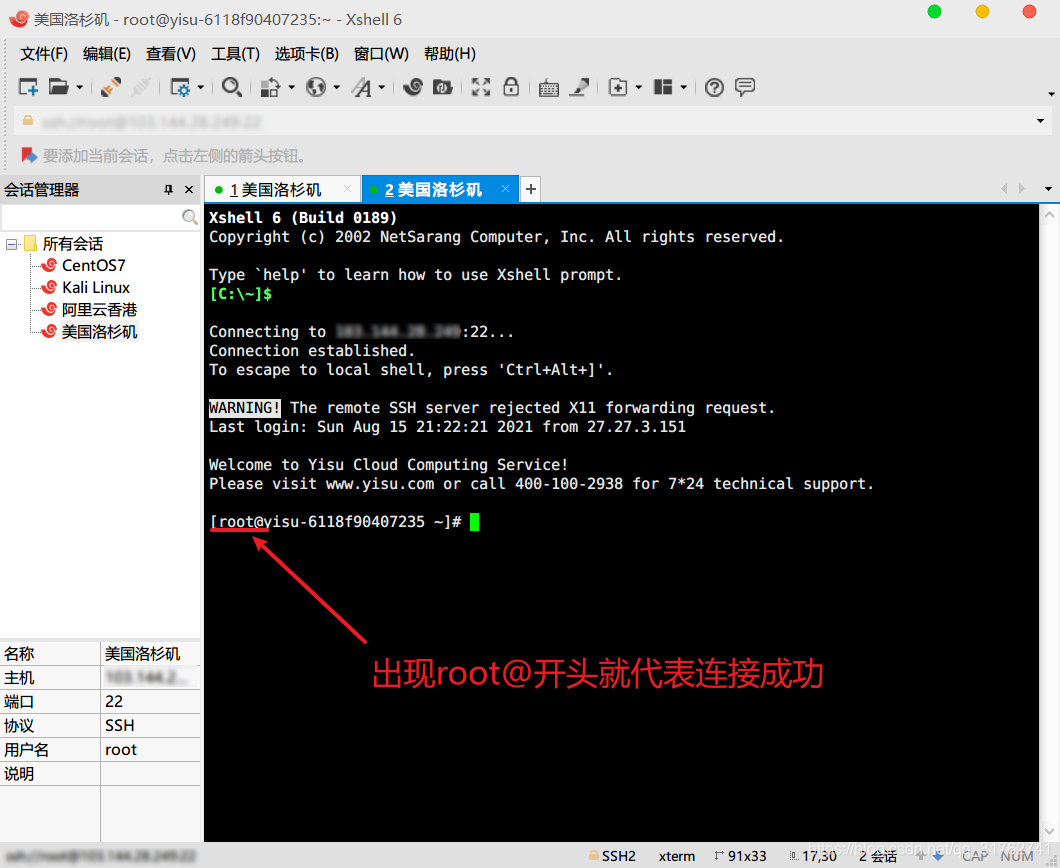Click the Open session folder icon
The width and height of the screenshot is (1060, 868).
point(59,87)
